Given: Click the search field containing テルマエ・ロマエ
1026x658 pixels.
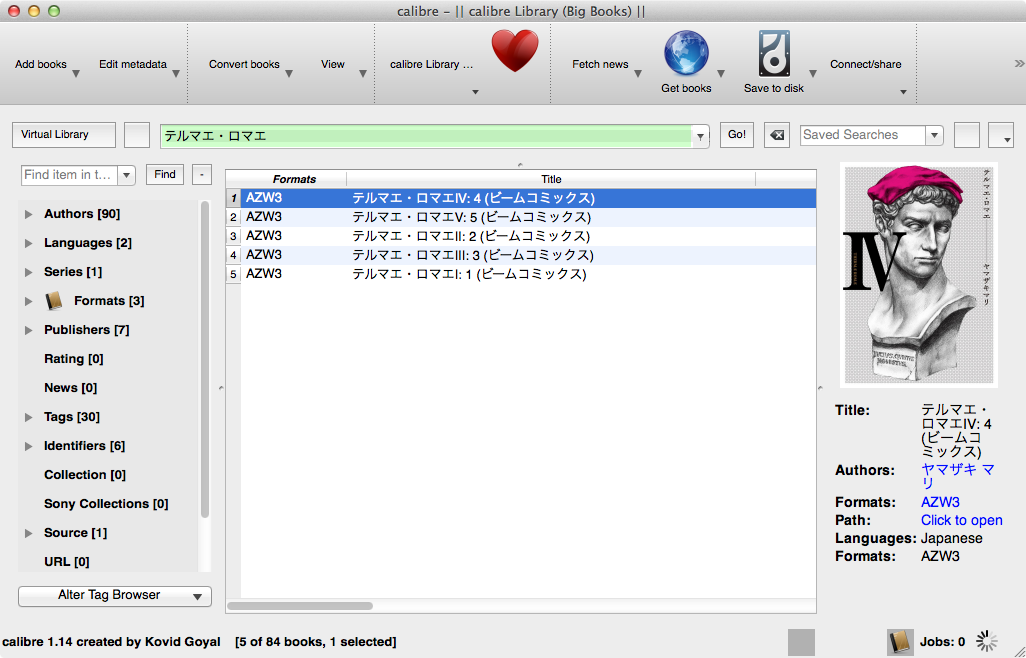Looking at the screenshot, I should (427, 136).
